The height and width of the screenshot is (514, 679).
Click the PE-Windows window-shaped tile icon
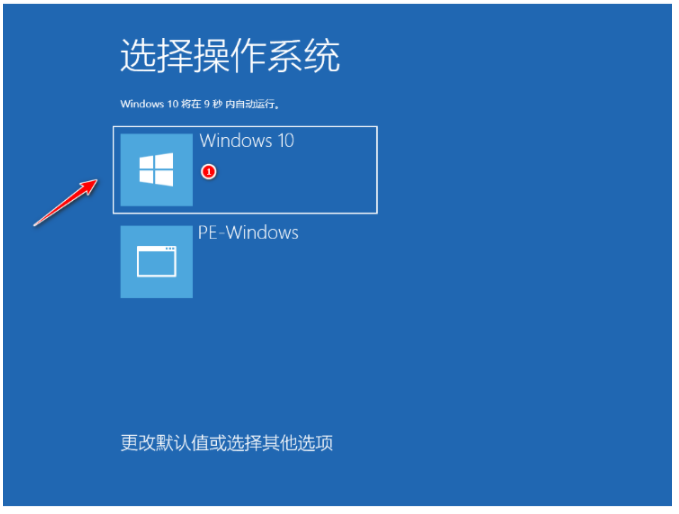[x=156, y=262]
